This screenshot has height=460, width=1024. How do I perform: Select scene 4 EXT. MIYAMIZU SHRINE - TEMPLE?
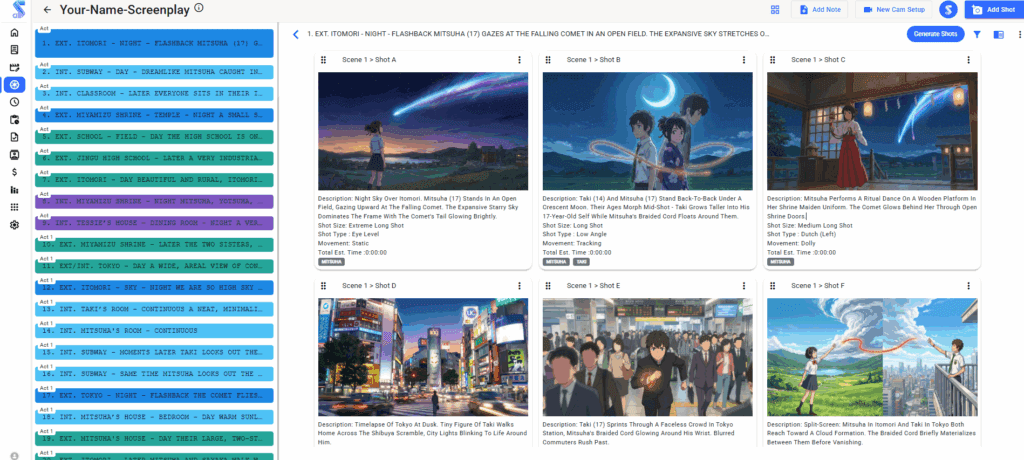pyautogui.click(x=154, y=115)
